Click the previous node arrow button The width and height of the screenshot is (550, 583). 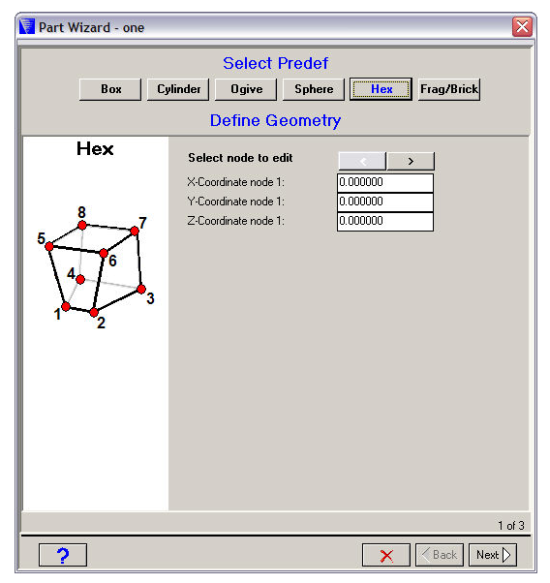(363, 161)
